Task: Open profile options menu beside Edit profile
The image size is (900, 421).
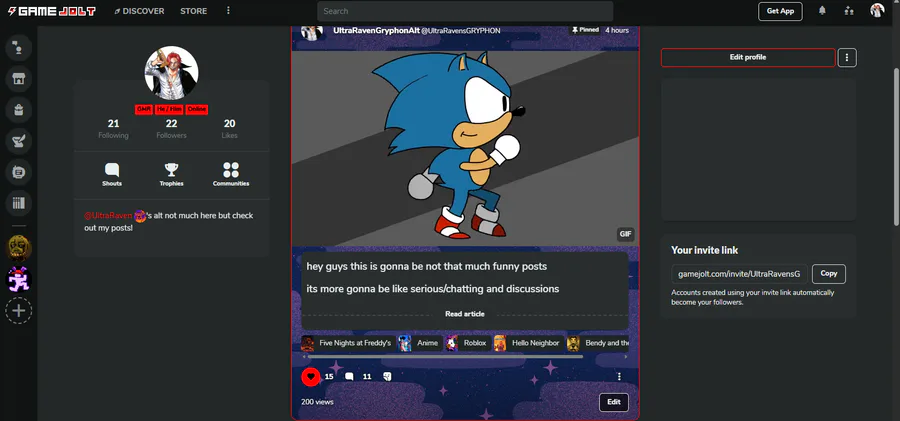Action: click(847, 57)
